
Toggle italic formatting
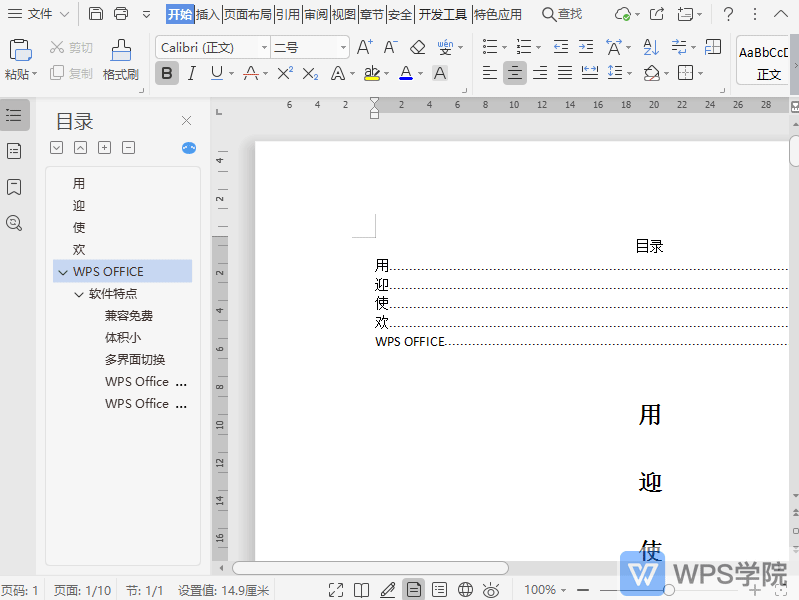(x=192, y=73)
